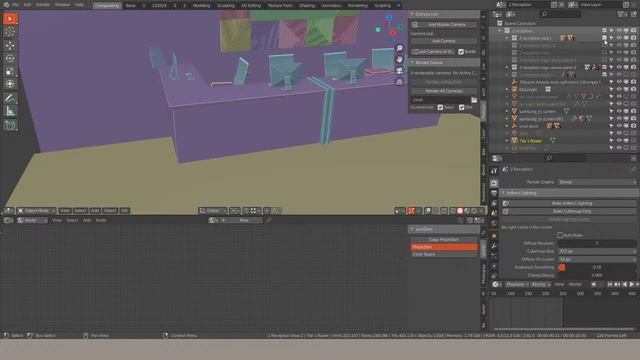640x360 pixels.
Task: Switch to the Shading workspace tab
Action: point(307,5)
